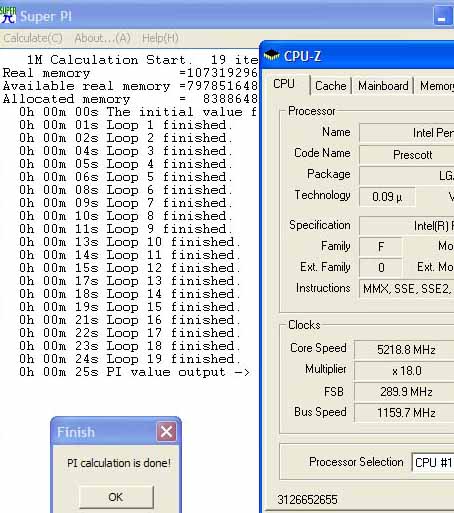Image resolution: width=454 pixels, height=513 pixels.
Task: Click the FSB value 289.9 MHz
Action: tap(404, 392)
